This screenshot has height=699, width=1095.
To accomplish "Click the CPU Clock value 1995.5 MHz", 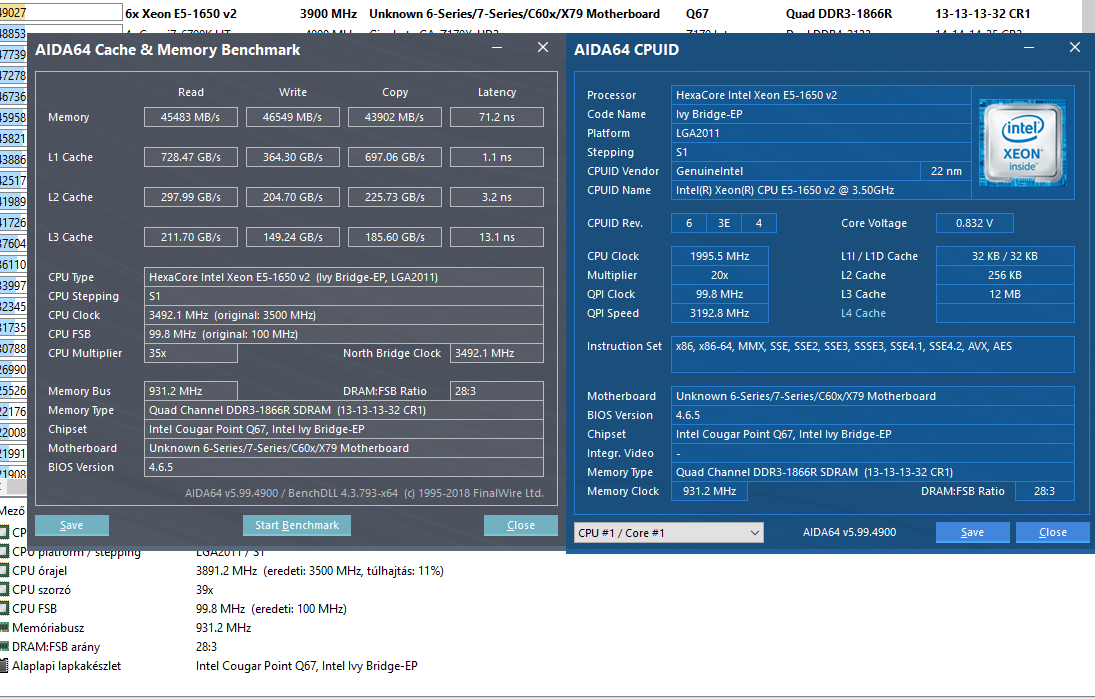I will click(719, 256).
